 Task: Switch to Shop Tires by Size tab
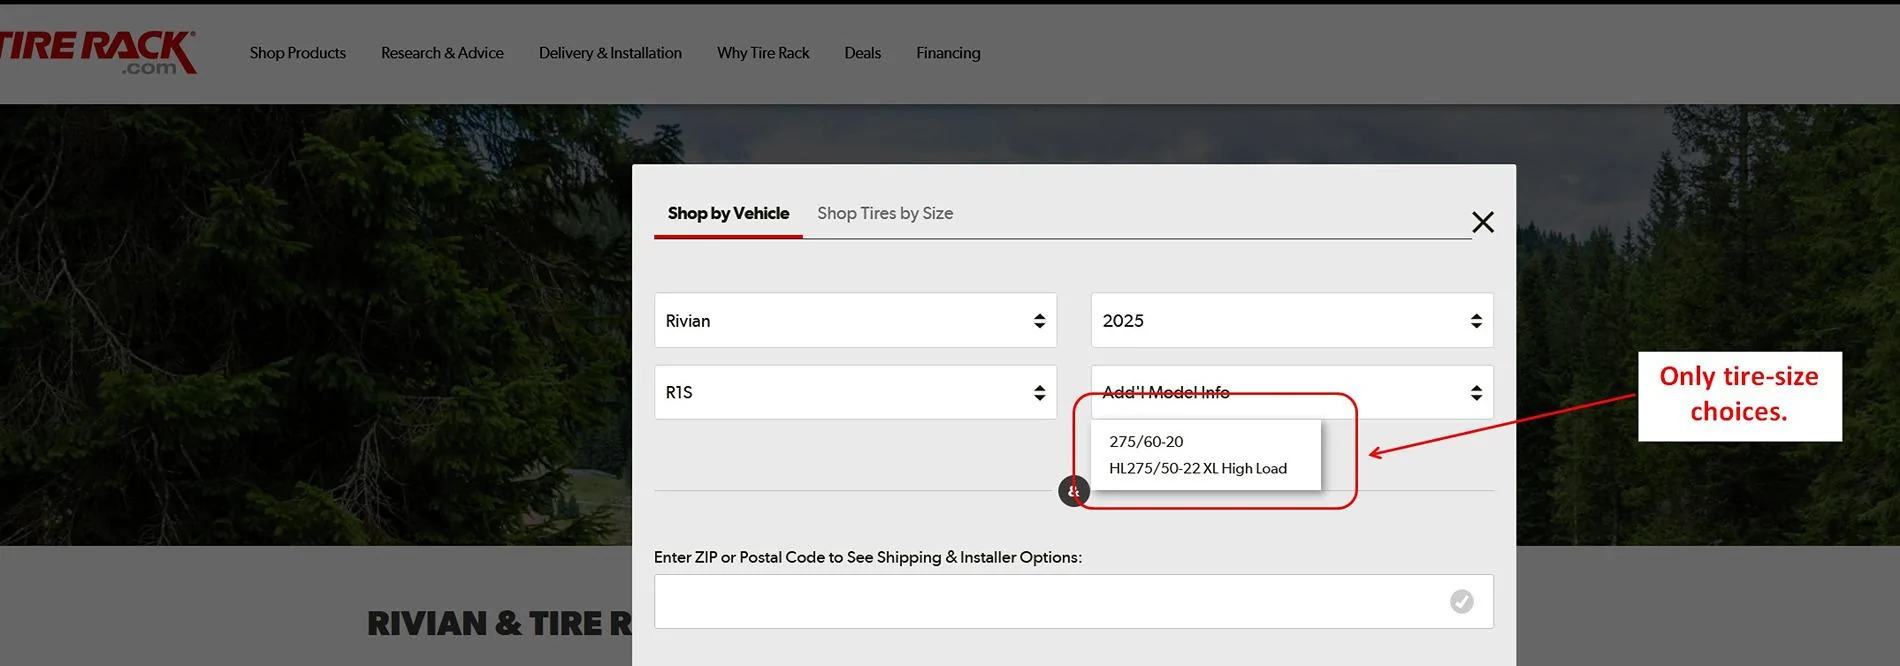[885, 213]
